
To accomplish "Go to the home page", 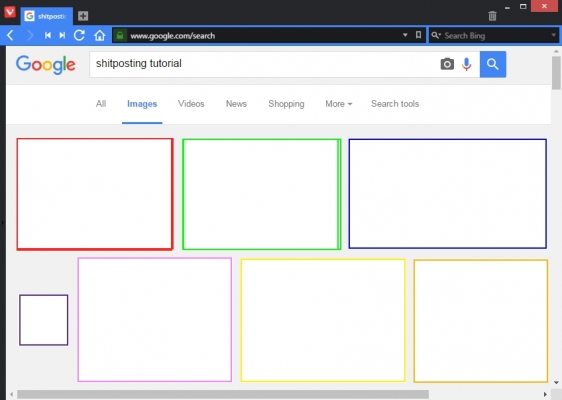I will tap(100, 35).
